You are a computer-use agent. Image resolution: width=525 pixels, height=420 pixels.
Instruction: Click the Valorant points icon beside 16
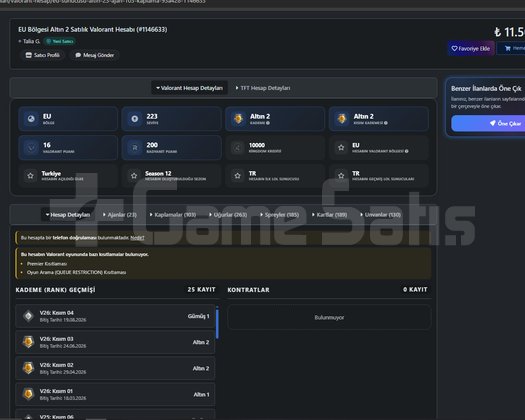[x=31, y=148]
